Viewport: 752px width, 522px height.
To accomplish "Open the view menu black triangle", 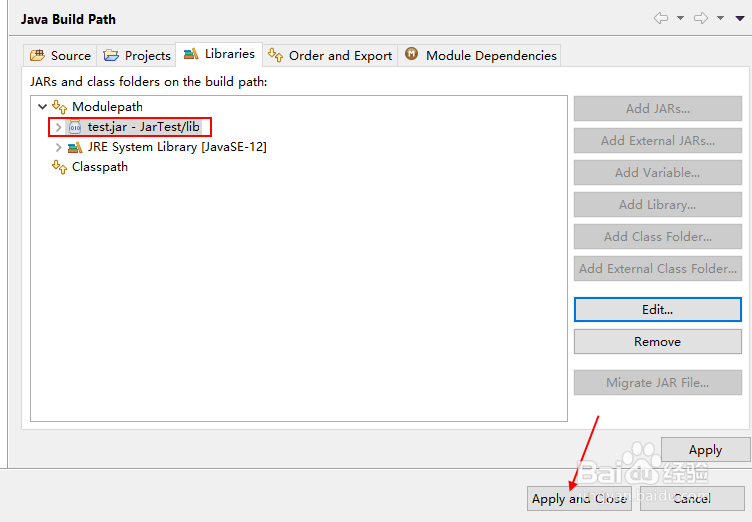I will point(740,18).
